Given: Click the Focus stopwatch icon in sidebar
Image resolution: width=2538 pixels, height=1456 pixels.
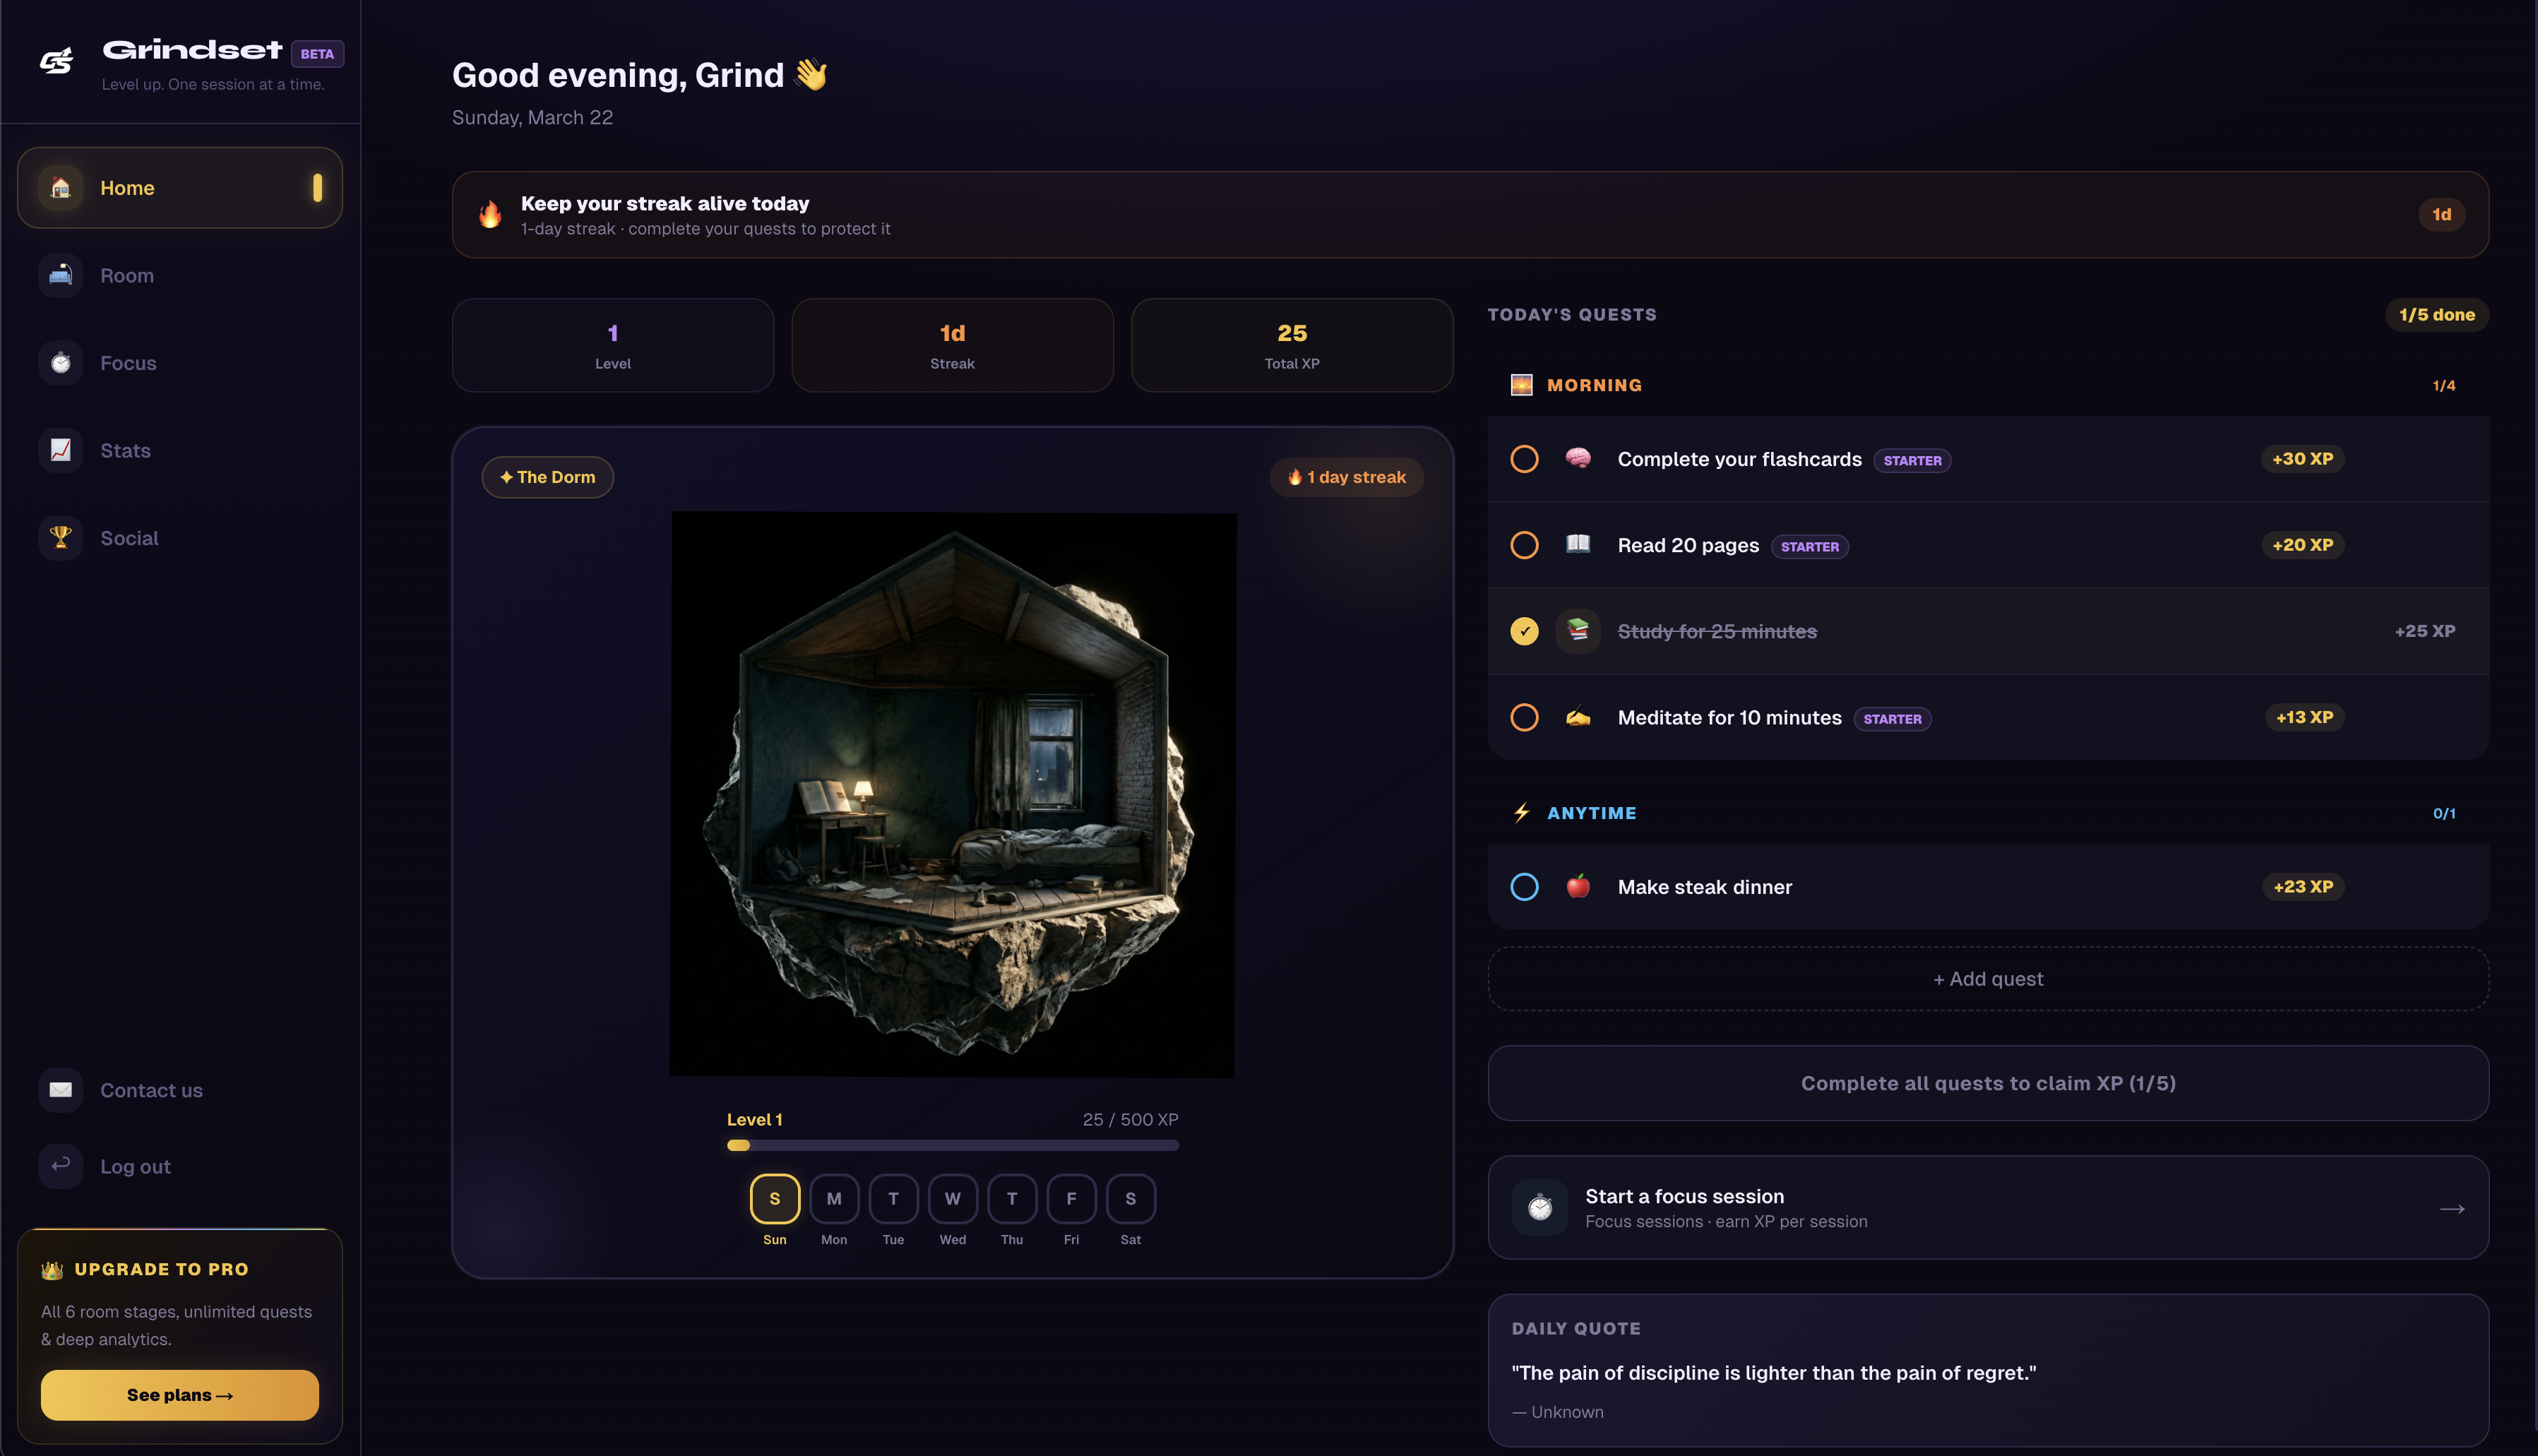Looking at the screenshot, I should point(61,362).
